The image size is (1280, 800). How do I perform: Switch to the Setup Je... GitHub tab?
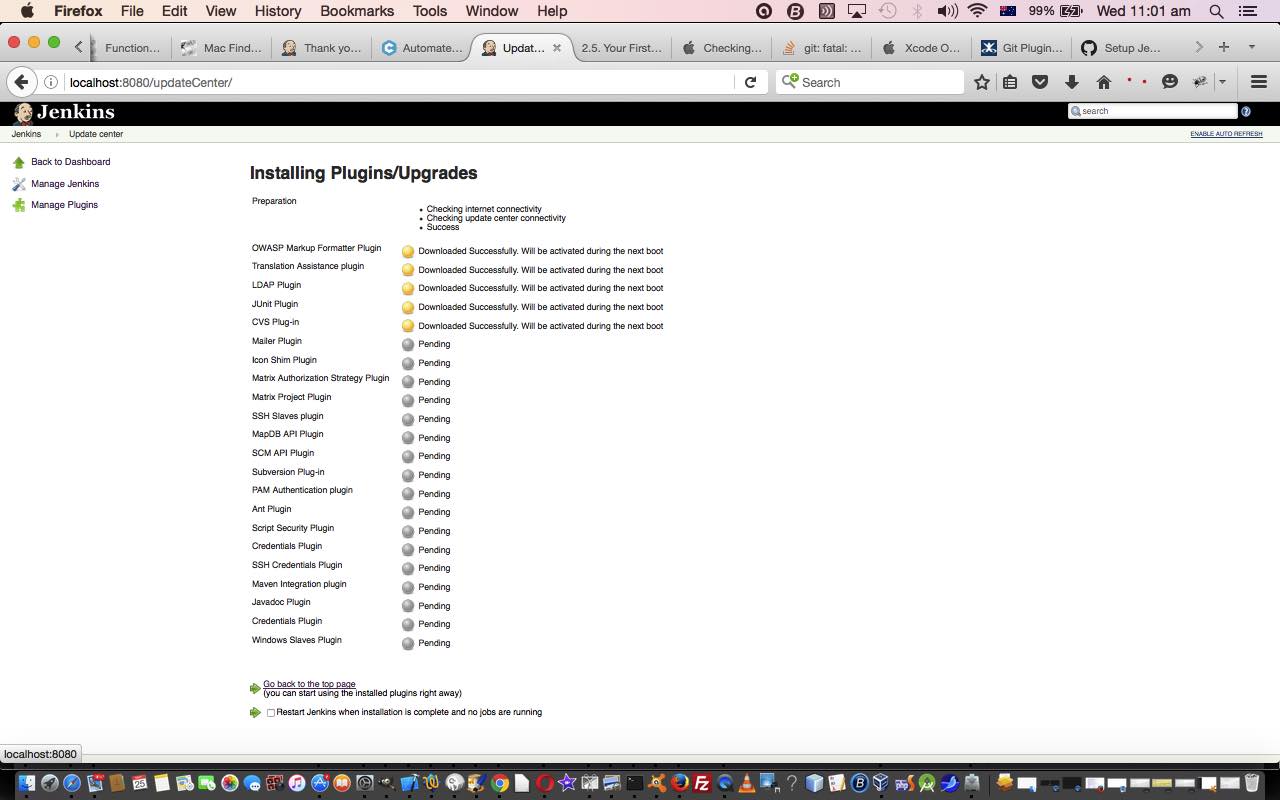pos(1121,48)
